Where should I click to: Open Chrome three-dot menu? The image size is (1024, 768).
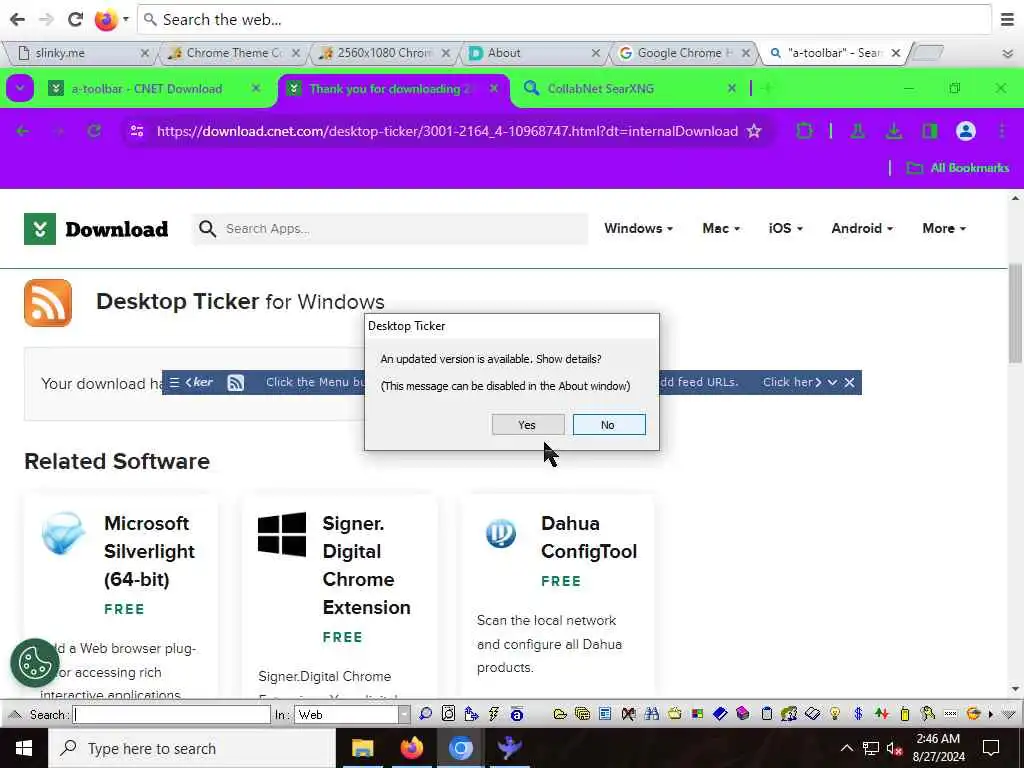point(1002,131)
